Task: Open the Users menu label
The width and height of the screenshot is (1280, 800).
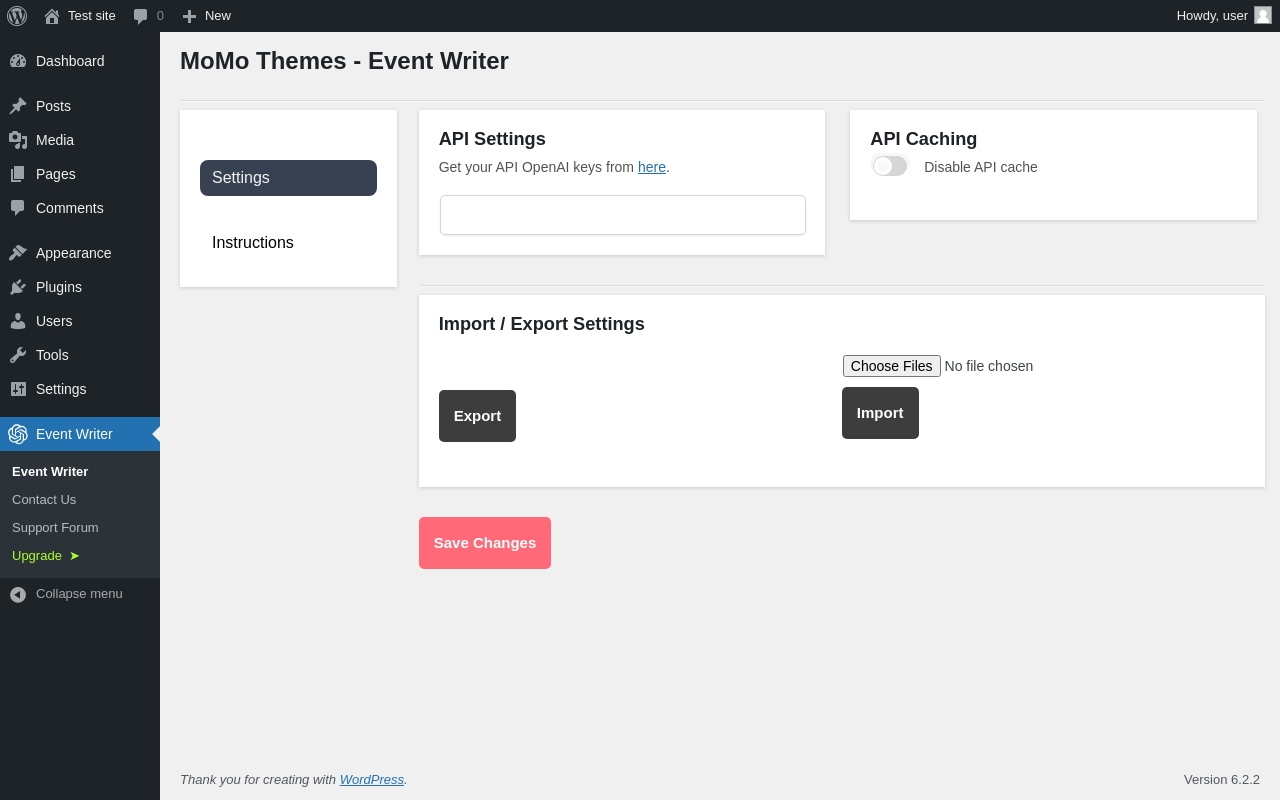Action: point(54,321)
